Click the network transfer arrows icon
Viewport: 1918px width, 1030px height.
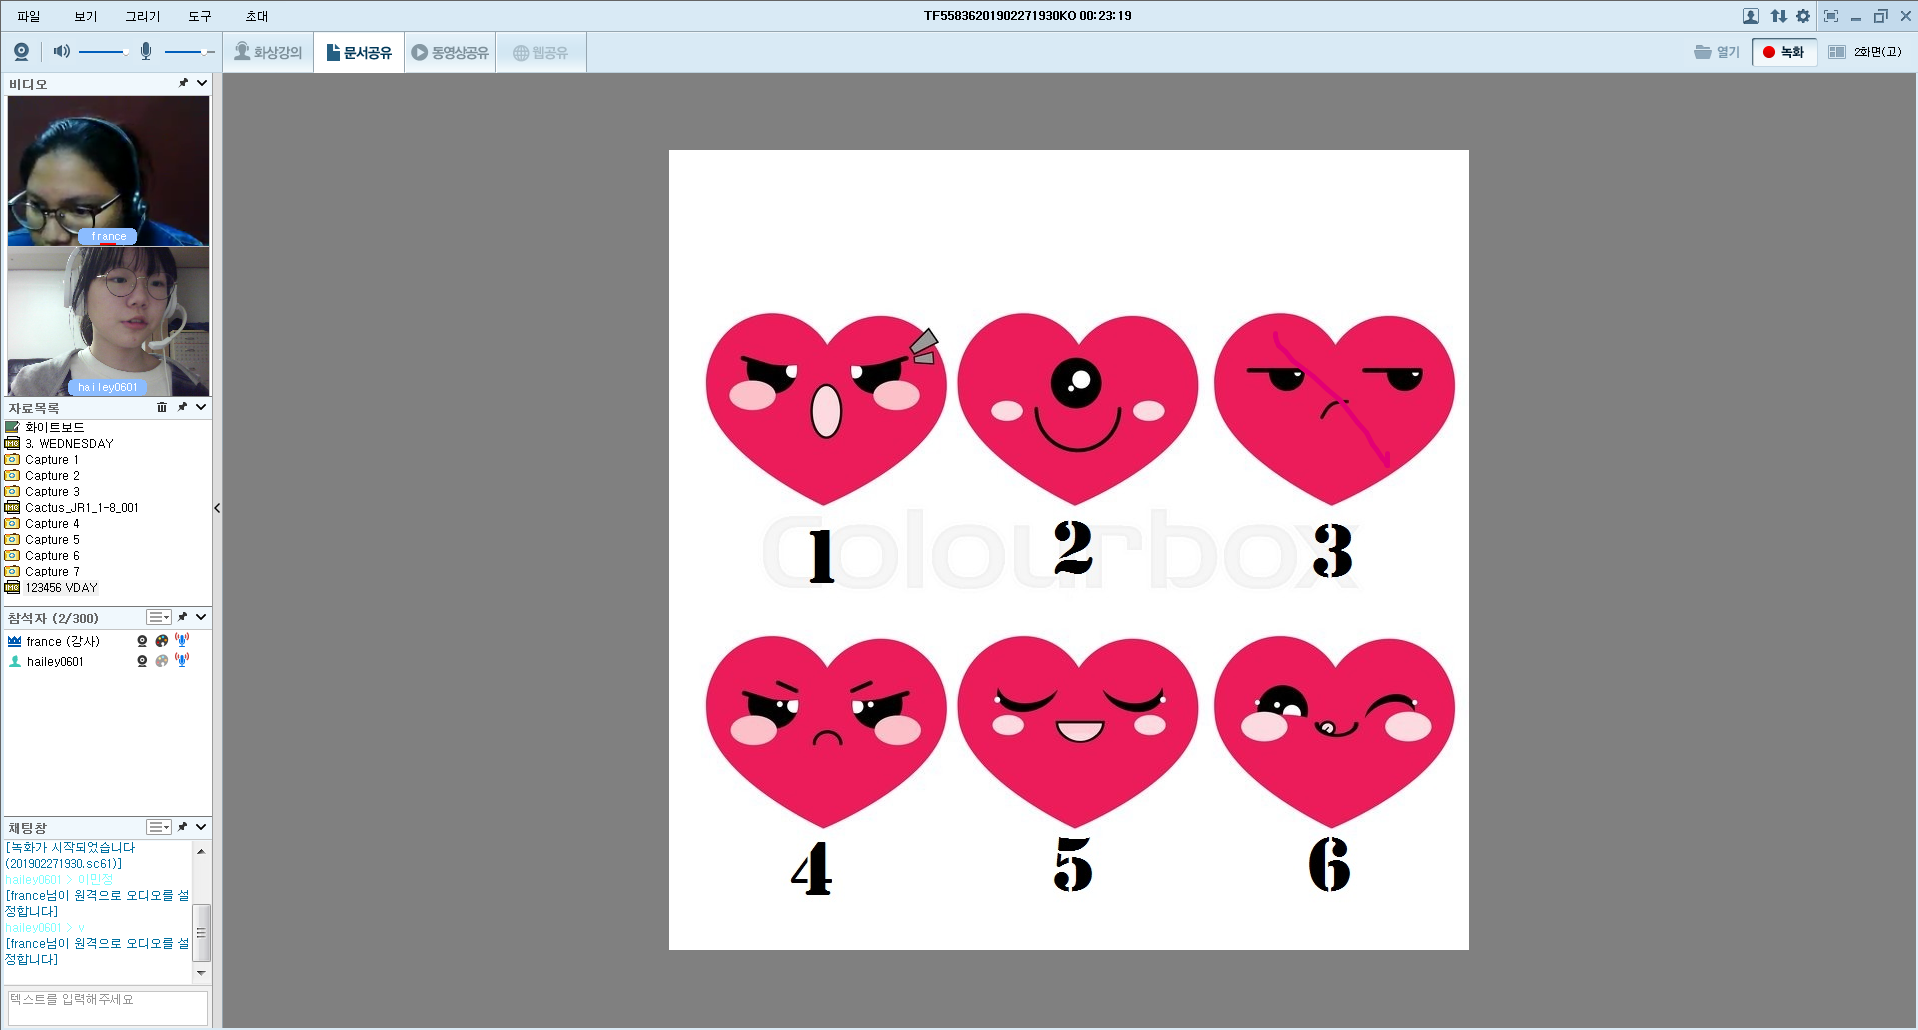tap(1778, 16)
